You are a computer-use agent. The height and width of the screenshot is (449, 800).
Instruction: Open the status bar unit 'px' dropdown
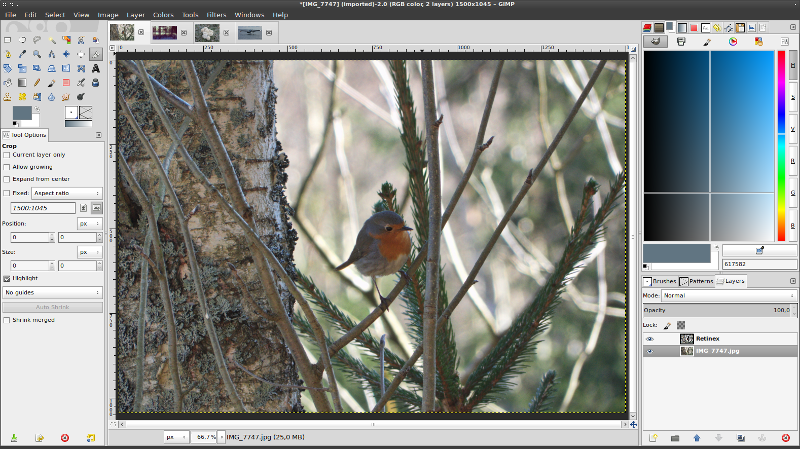tap(176, 437)
